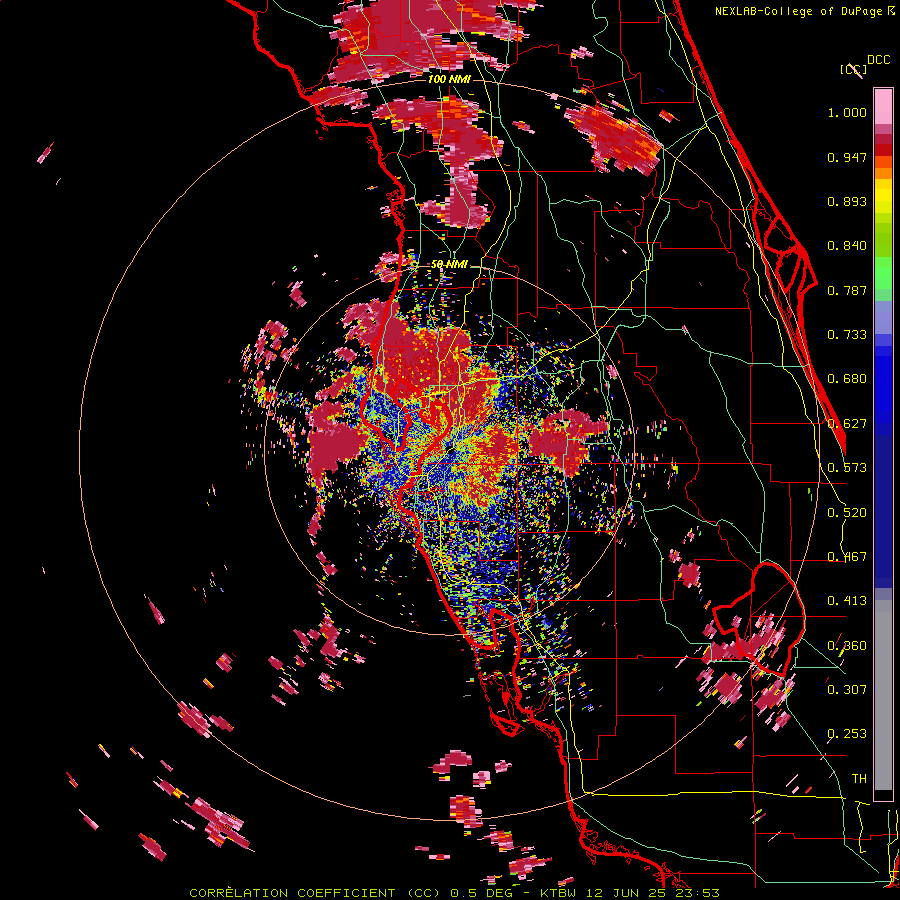Click the CORRELATION COEFFICIENT (CC) caption text
900x900 pixels.
coord(318,893)
